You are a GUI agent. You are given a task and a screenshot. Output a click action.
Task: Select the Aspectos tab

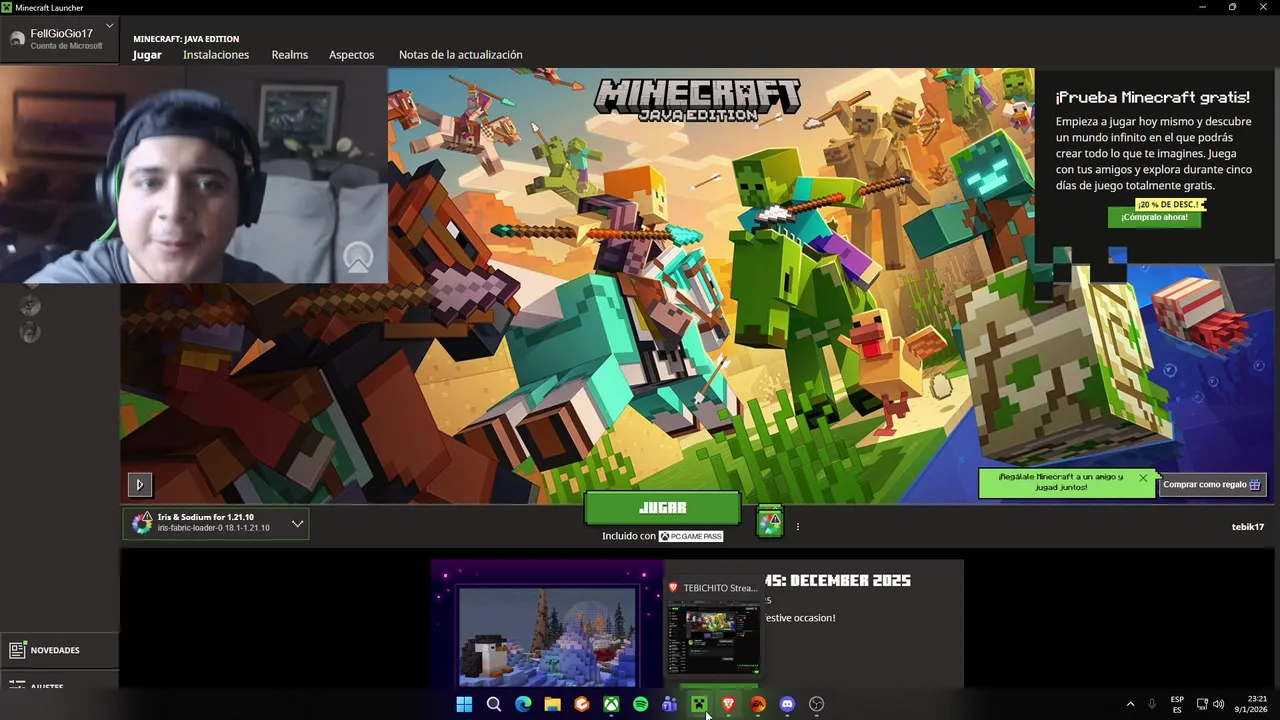coord(352,55)
